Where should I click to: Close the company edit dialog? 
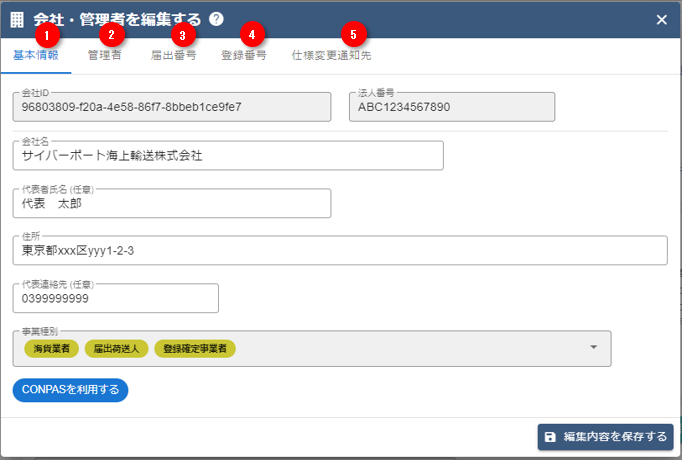coord(661,19)
